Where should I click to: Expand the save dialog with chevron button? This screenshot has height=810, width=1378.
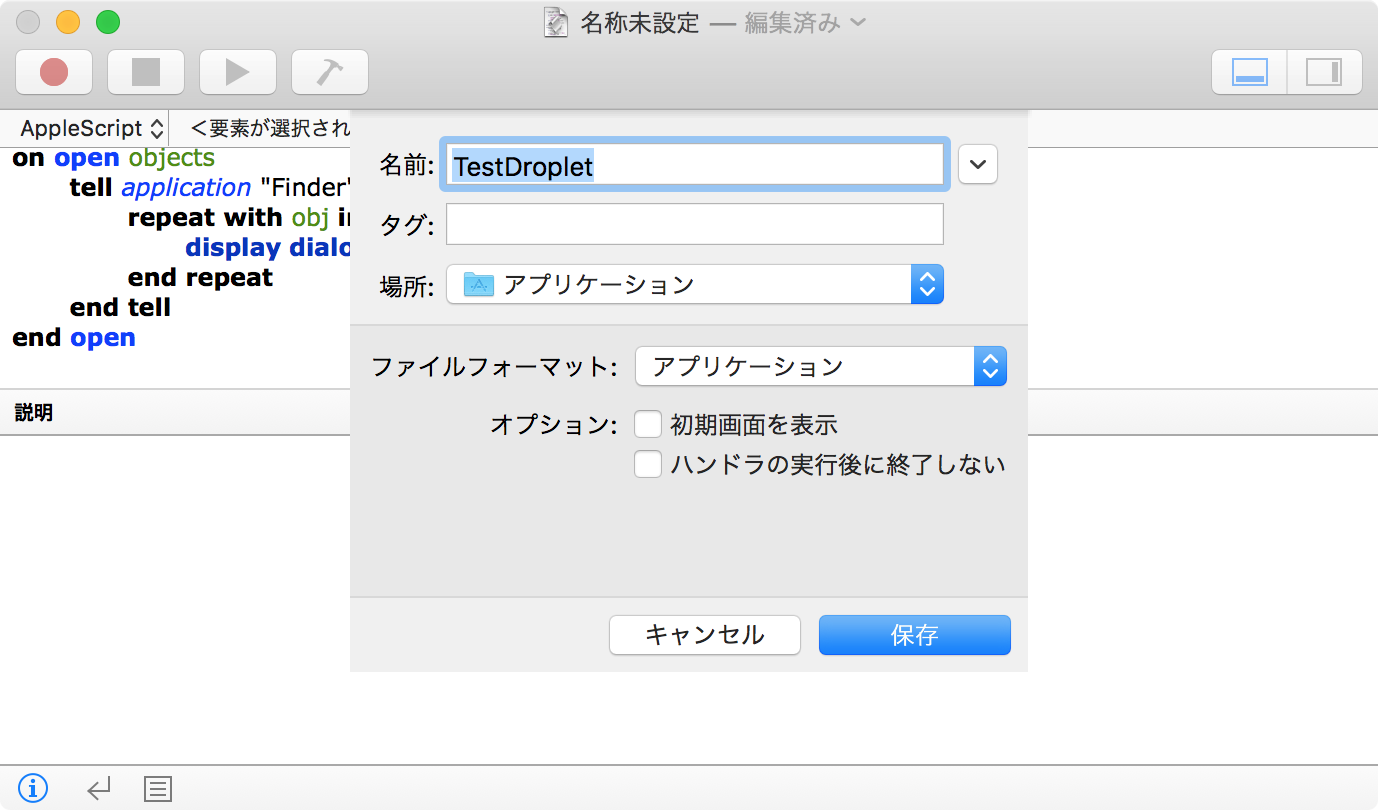pyautogui.click(x=978, y=165)
